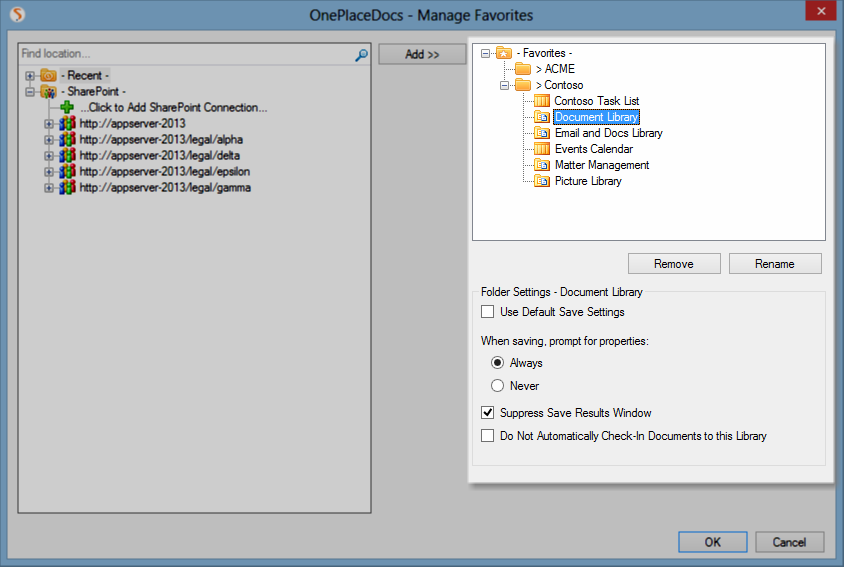844x567 pixels.
Task: Click the Events Calendar list icon
Action: coord(542,149)
